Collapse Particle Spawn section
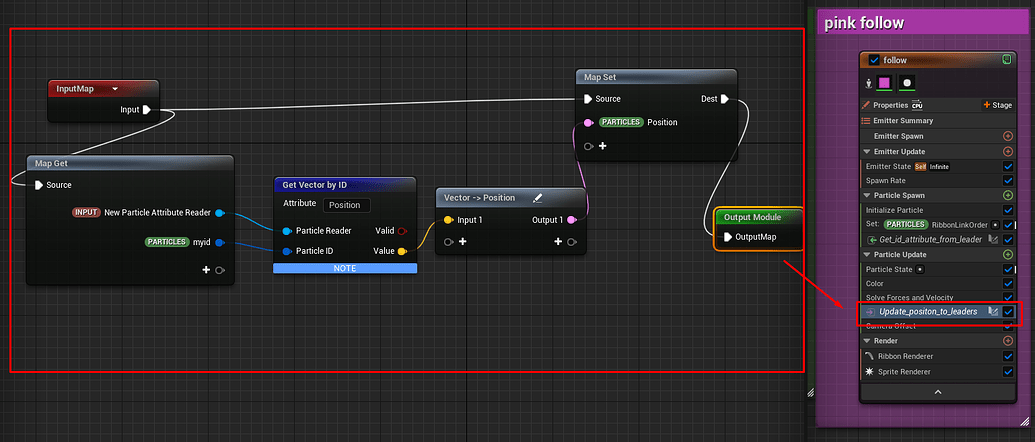Viewport: 1035px width, 442px height. point(866,195)
